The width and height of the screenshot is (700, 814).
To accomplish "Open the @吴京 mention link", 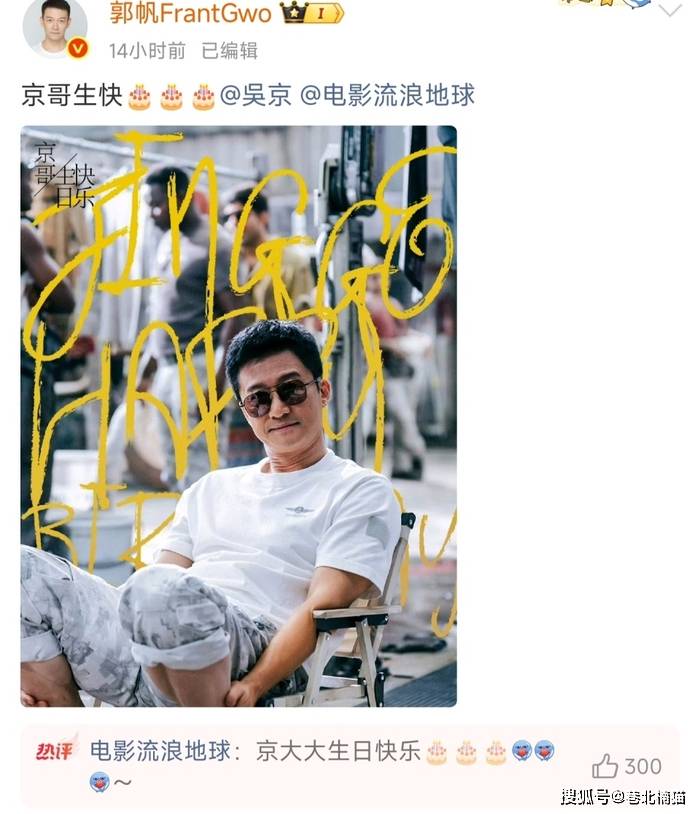I will 255,96.
